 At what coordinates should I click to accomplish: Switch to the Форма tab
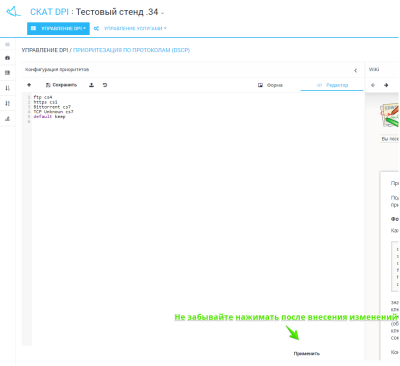(270, 85)
